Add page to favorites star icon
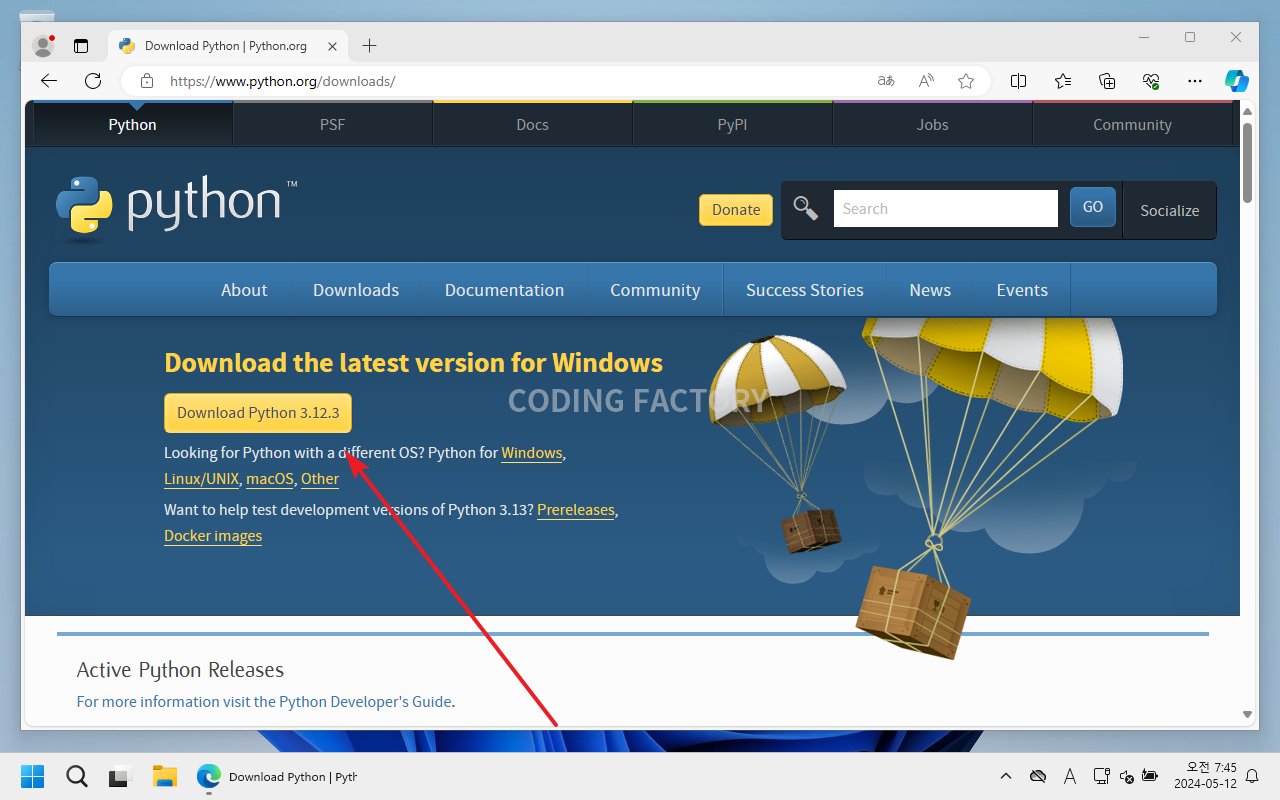The width and height of the screenshot is (1280, 800). click(965, 81)
